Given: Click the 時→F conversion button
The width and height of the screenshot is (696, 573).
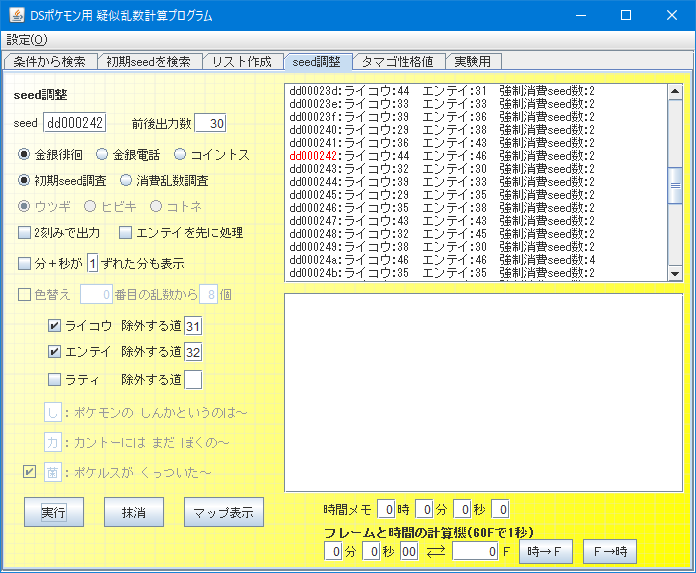Looking at the screenshot, I should (x=546, y=552).
